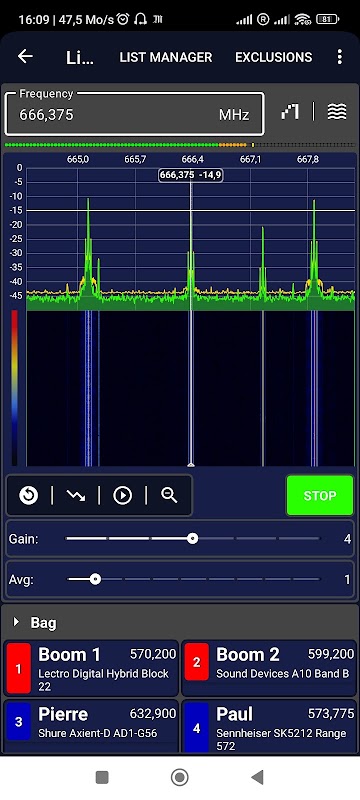
Task: Open the three-dot overflow menu
Action: (x=340, y=57)
